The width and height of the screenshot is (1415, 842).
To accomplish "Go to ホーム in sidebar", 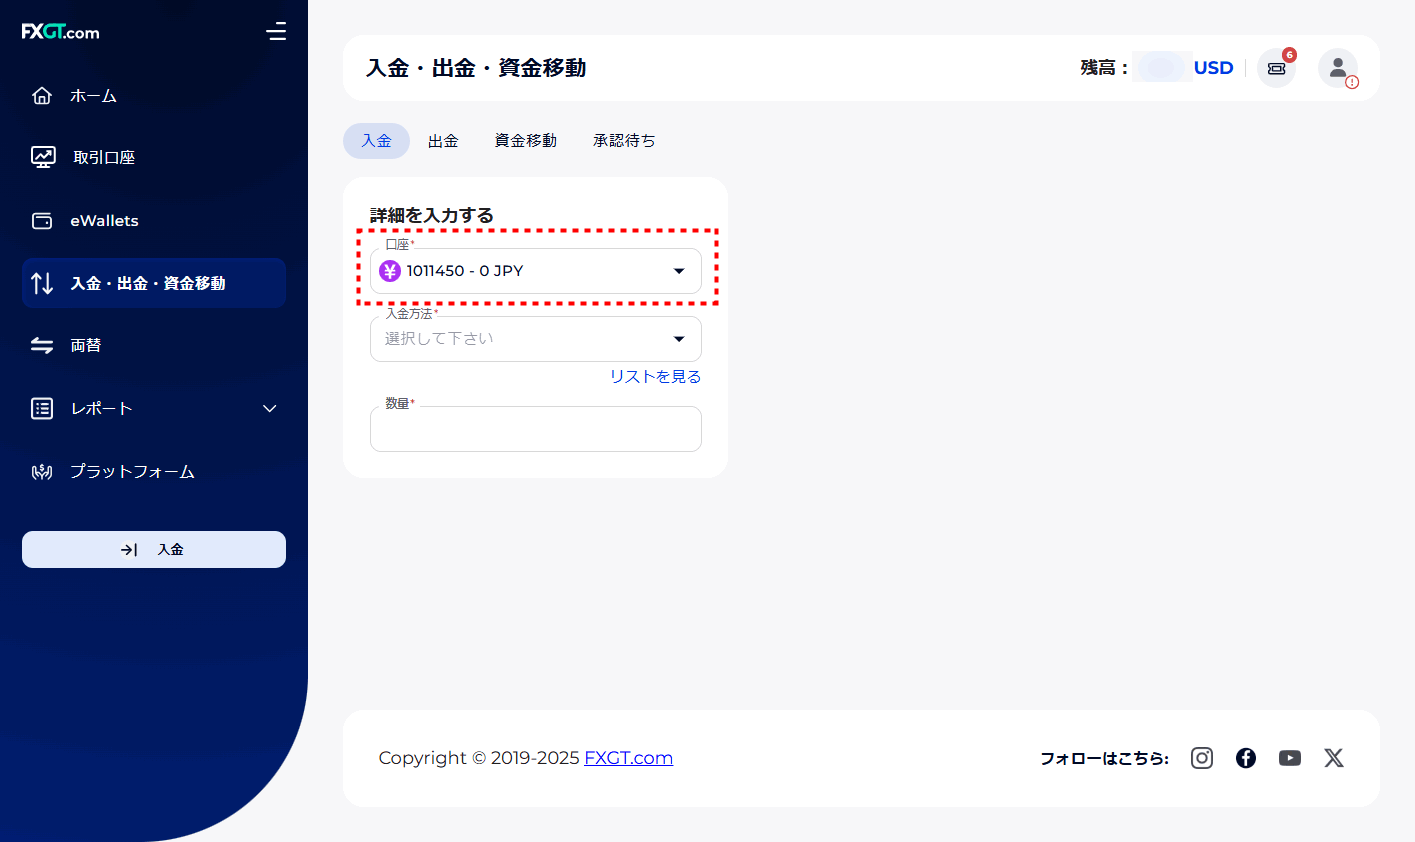I will click(93, 96).
